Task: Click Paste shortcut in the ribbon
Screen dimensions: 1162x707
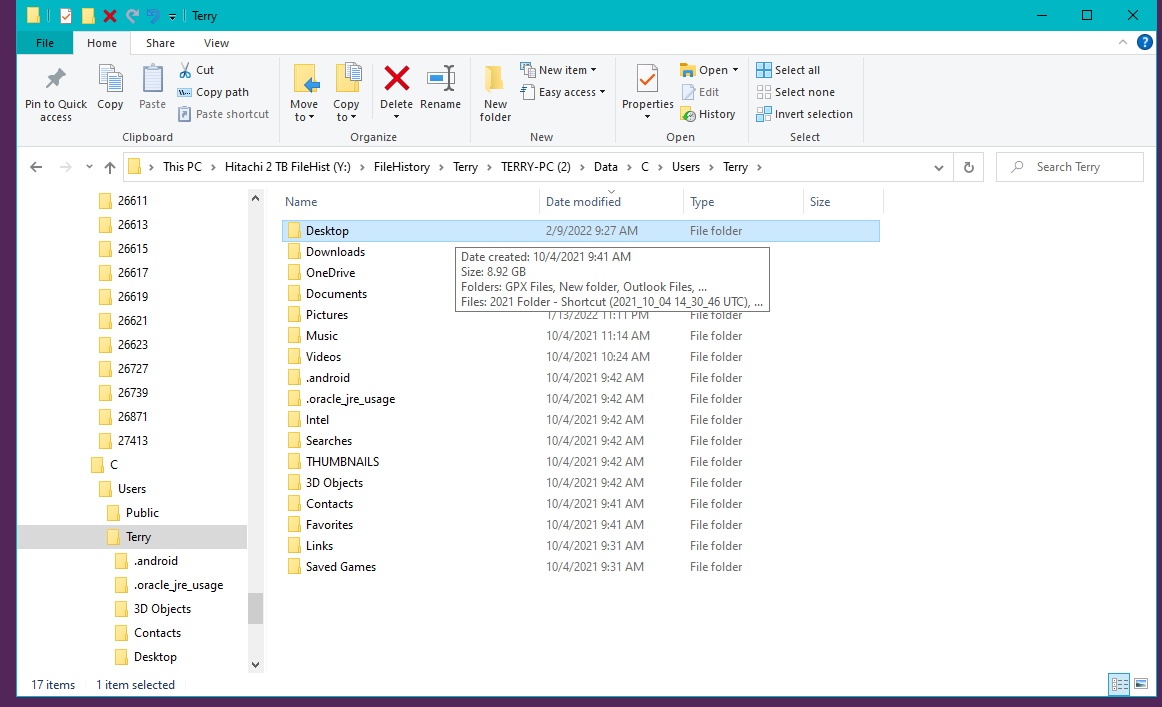Action: [224, 114]
